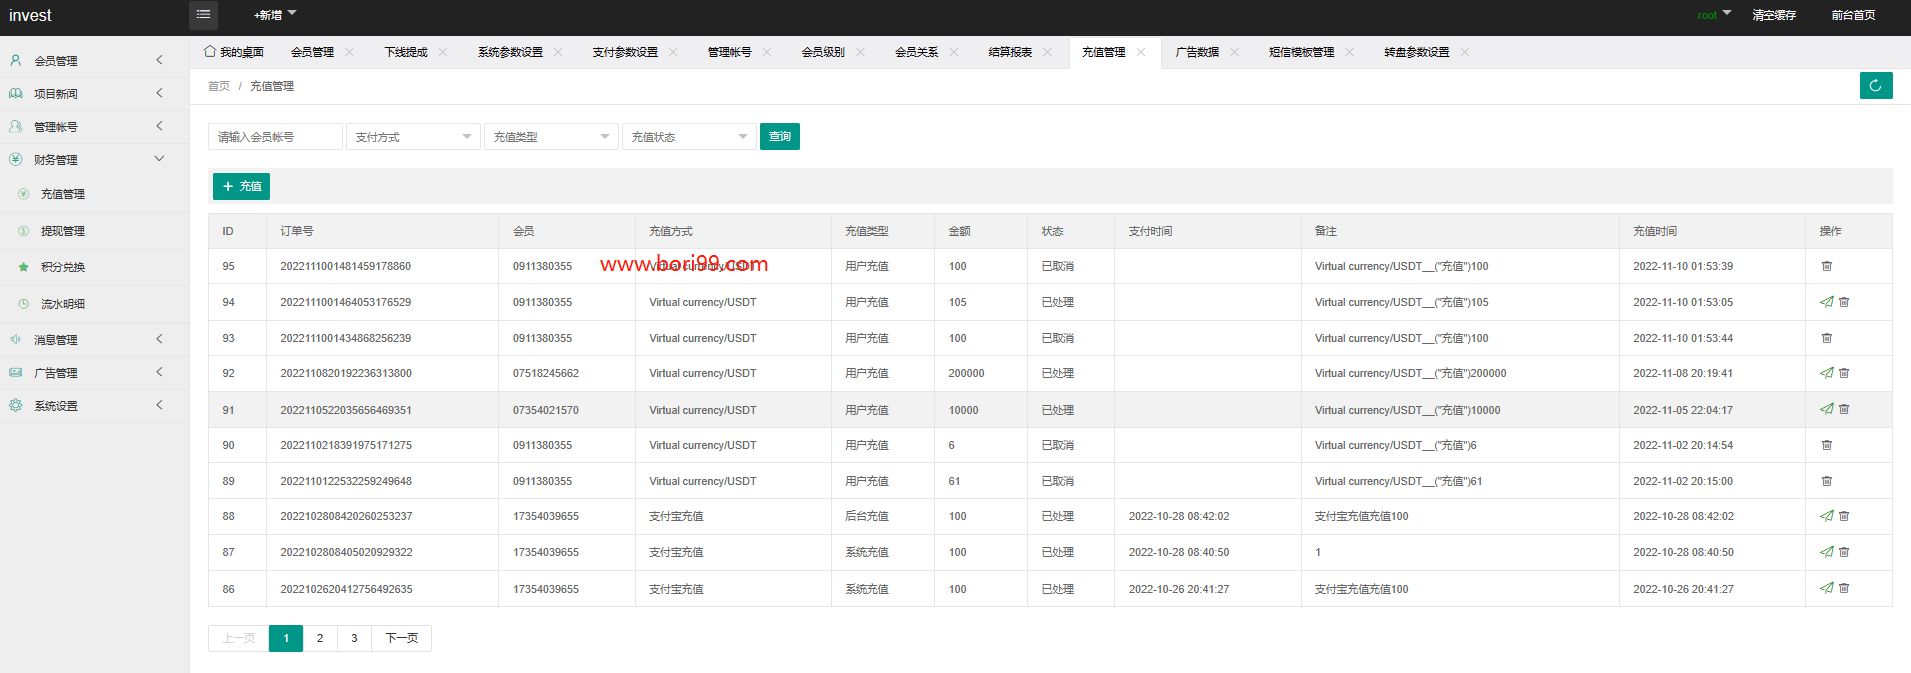Image resolution: width=1911 pixels, height=673 pixels.
Task: Expand 会员管理 sidebar menu
Action: click(94, 61)
